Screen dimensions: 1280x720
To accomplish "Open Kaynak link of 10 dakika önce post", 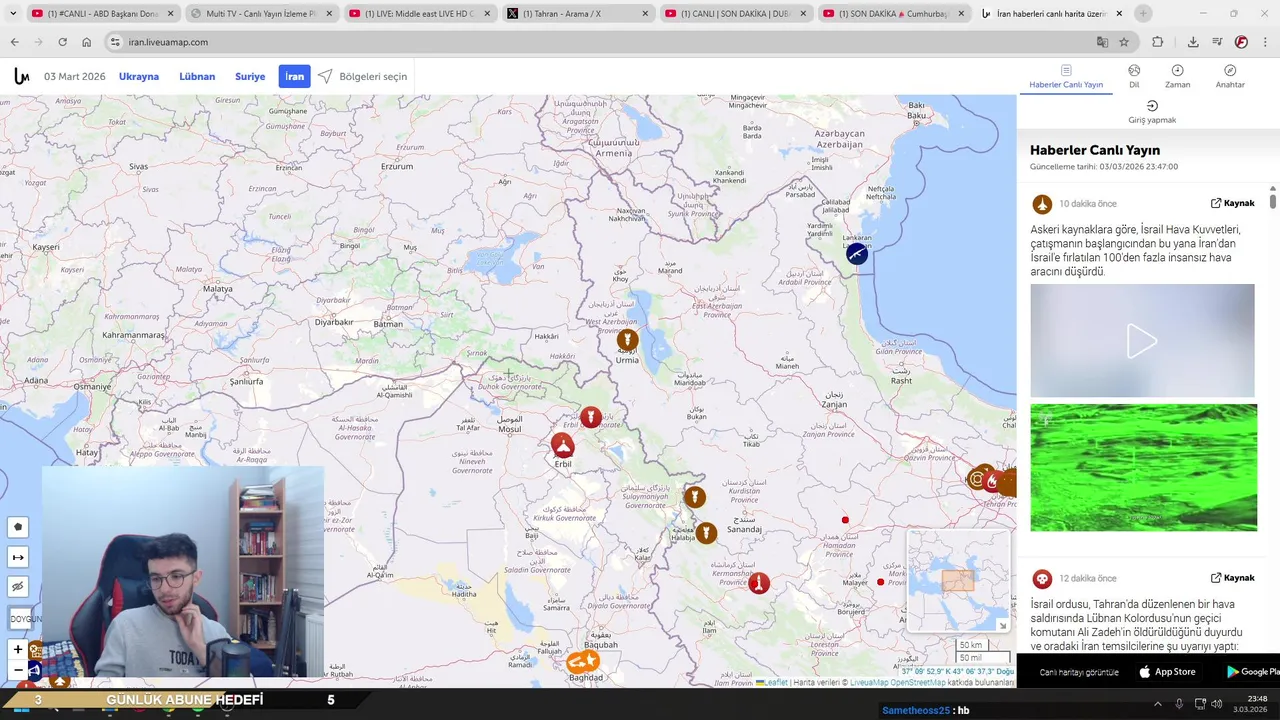I will coord(1232,203).
